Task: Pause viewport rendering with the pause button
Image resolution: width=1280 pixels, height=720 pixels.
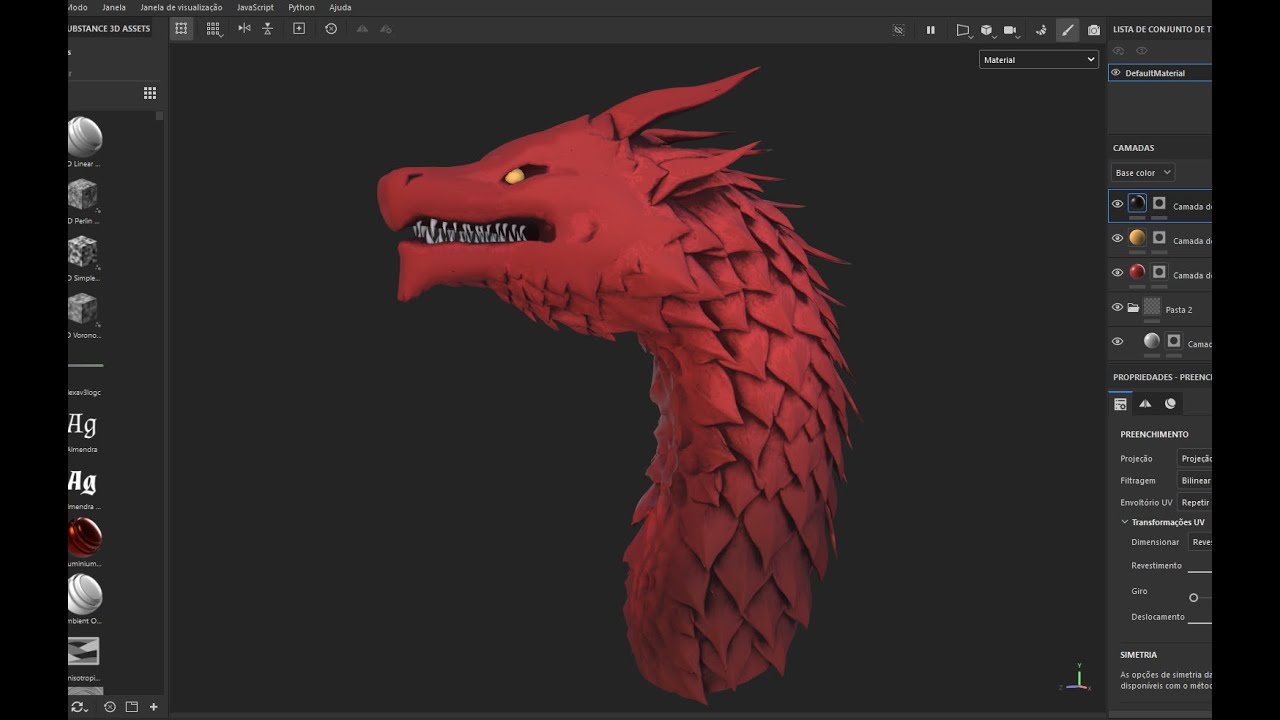Action: click(x=931, y=30)
